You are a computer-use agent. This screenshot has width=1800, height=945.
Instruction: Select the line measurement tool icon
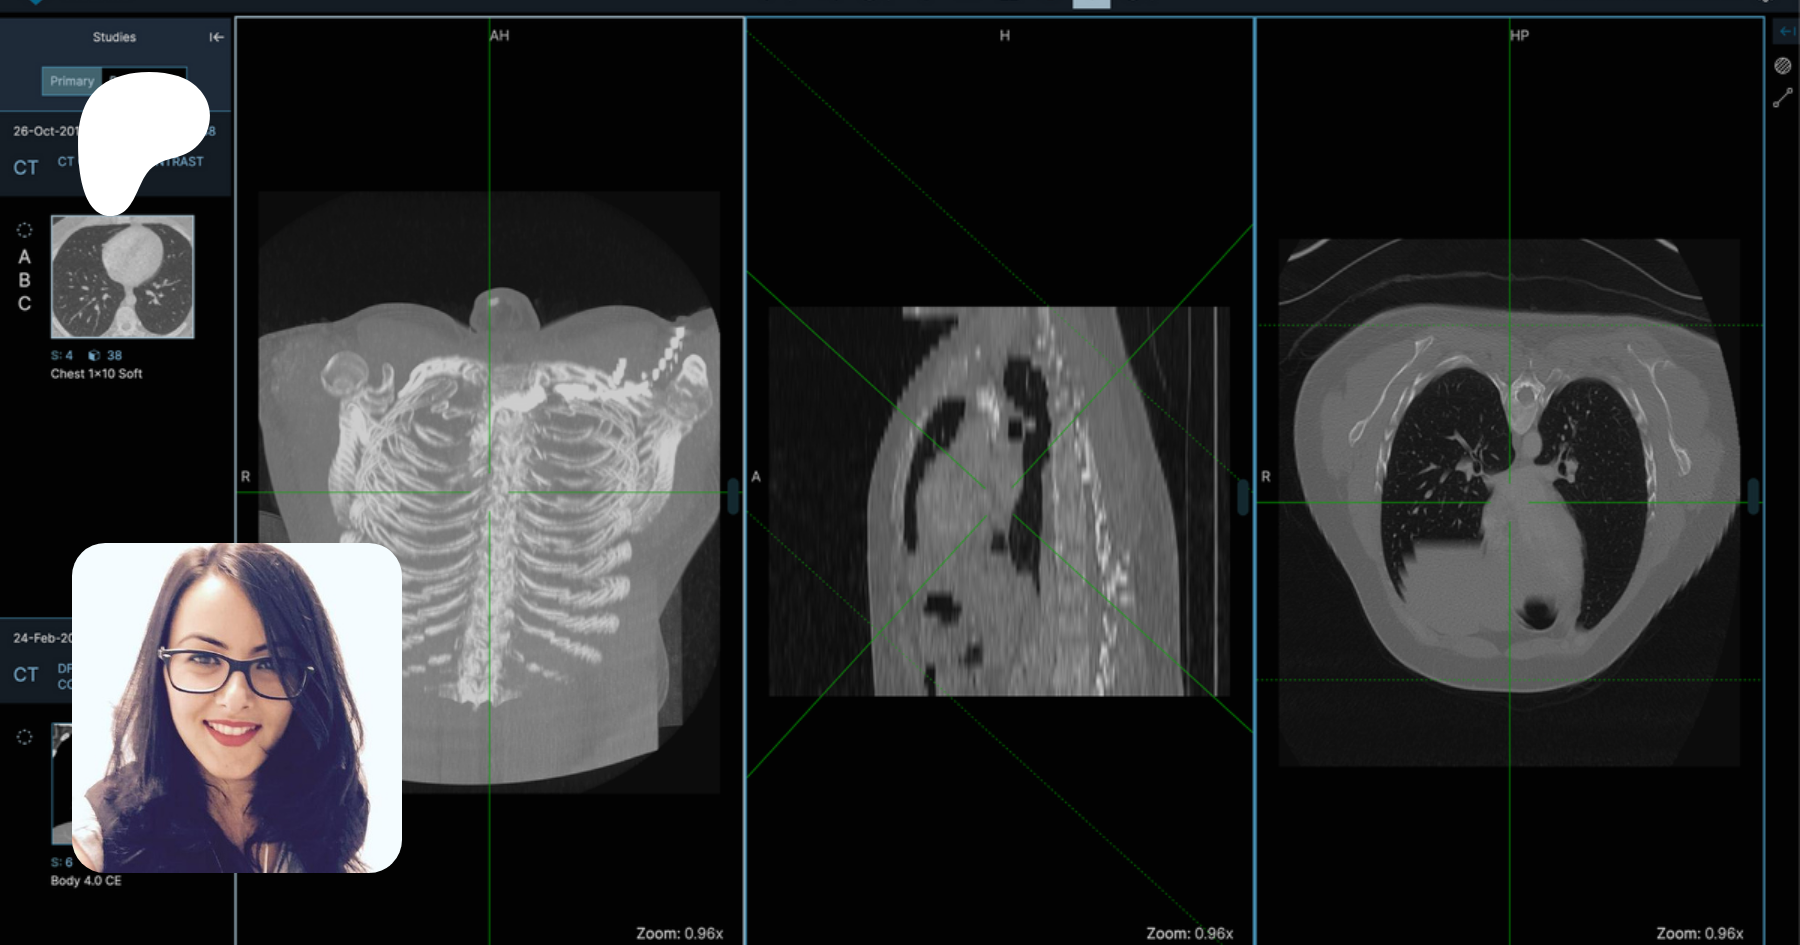(1782, 98)
